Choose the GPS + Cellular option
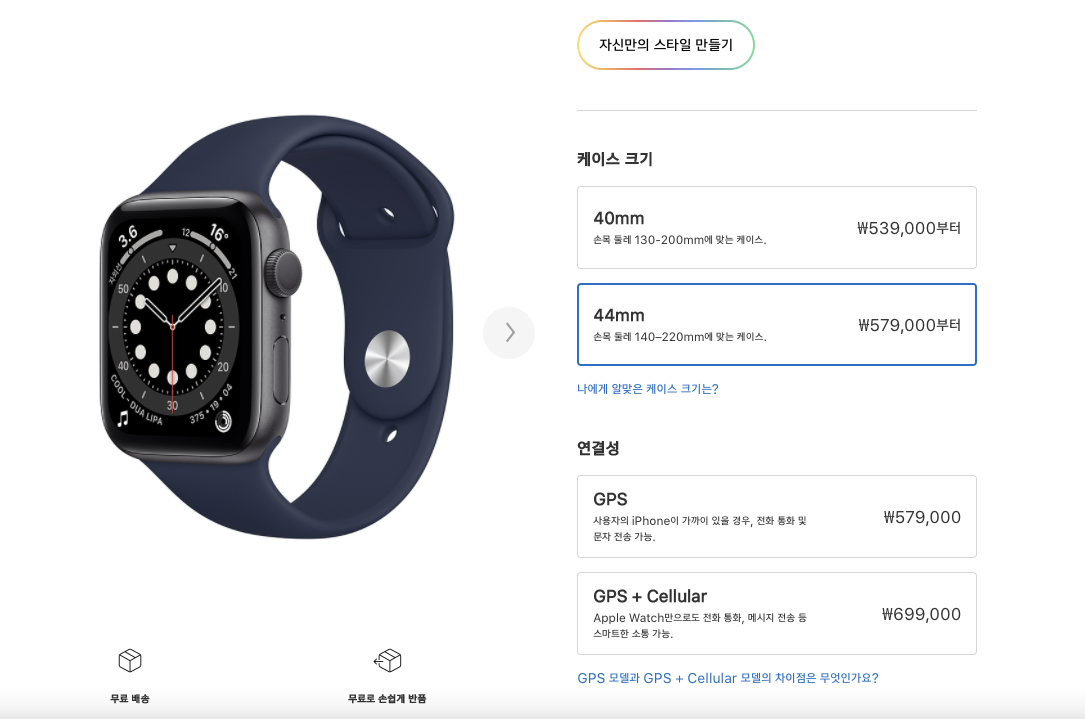Screen dimensions: 1085x719 (776, 613)
